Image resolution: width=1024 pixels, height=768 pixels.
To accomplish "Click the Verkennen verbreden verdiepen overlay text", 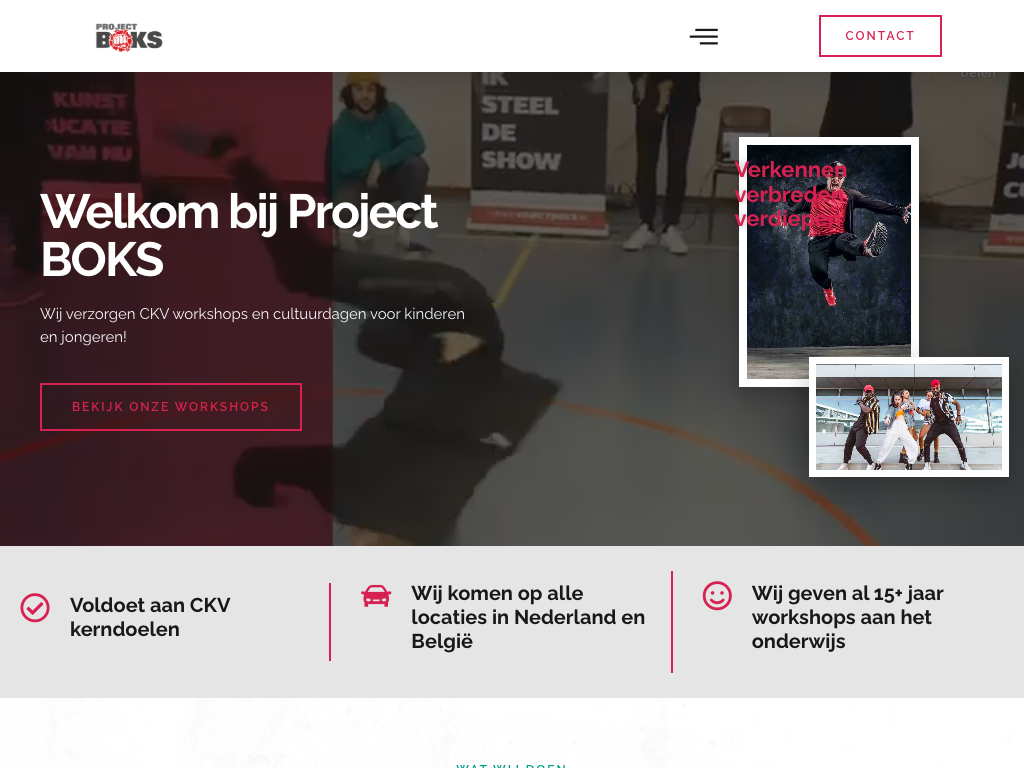I will tap(791, 194).
